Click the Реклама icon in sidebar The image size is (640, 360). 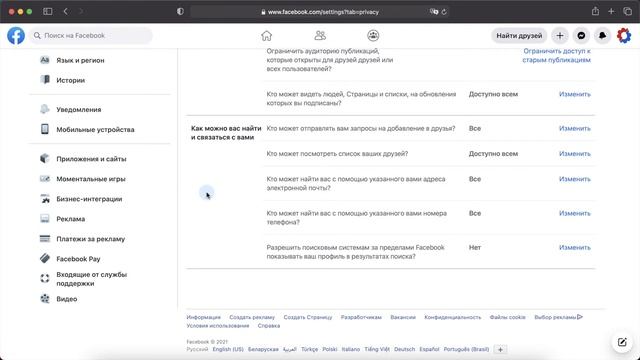tap(45, 218)
